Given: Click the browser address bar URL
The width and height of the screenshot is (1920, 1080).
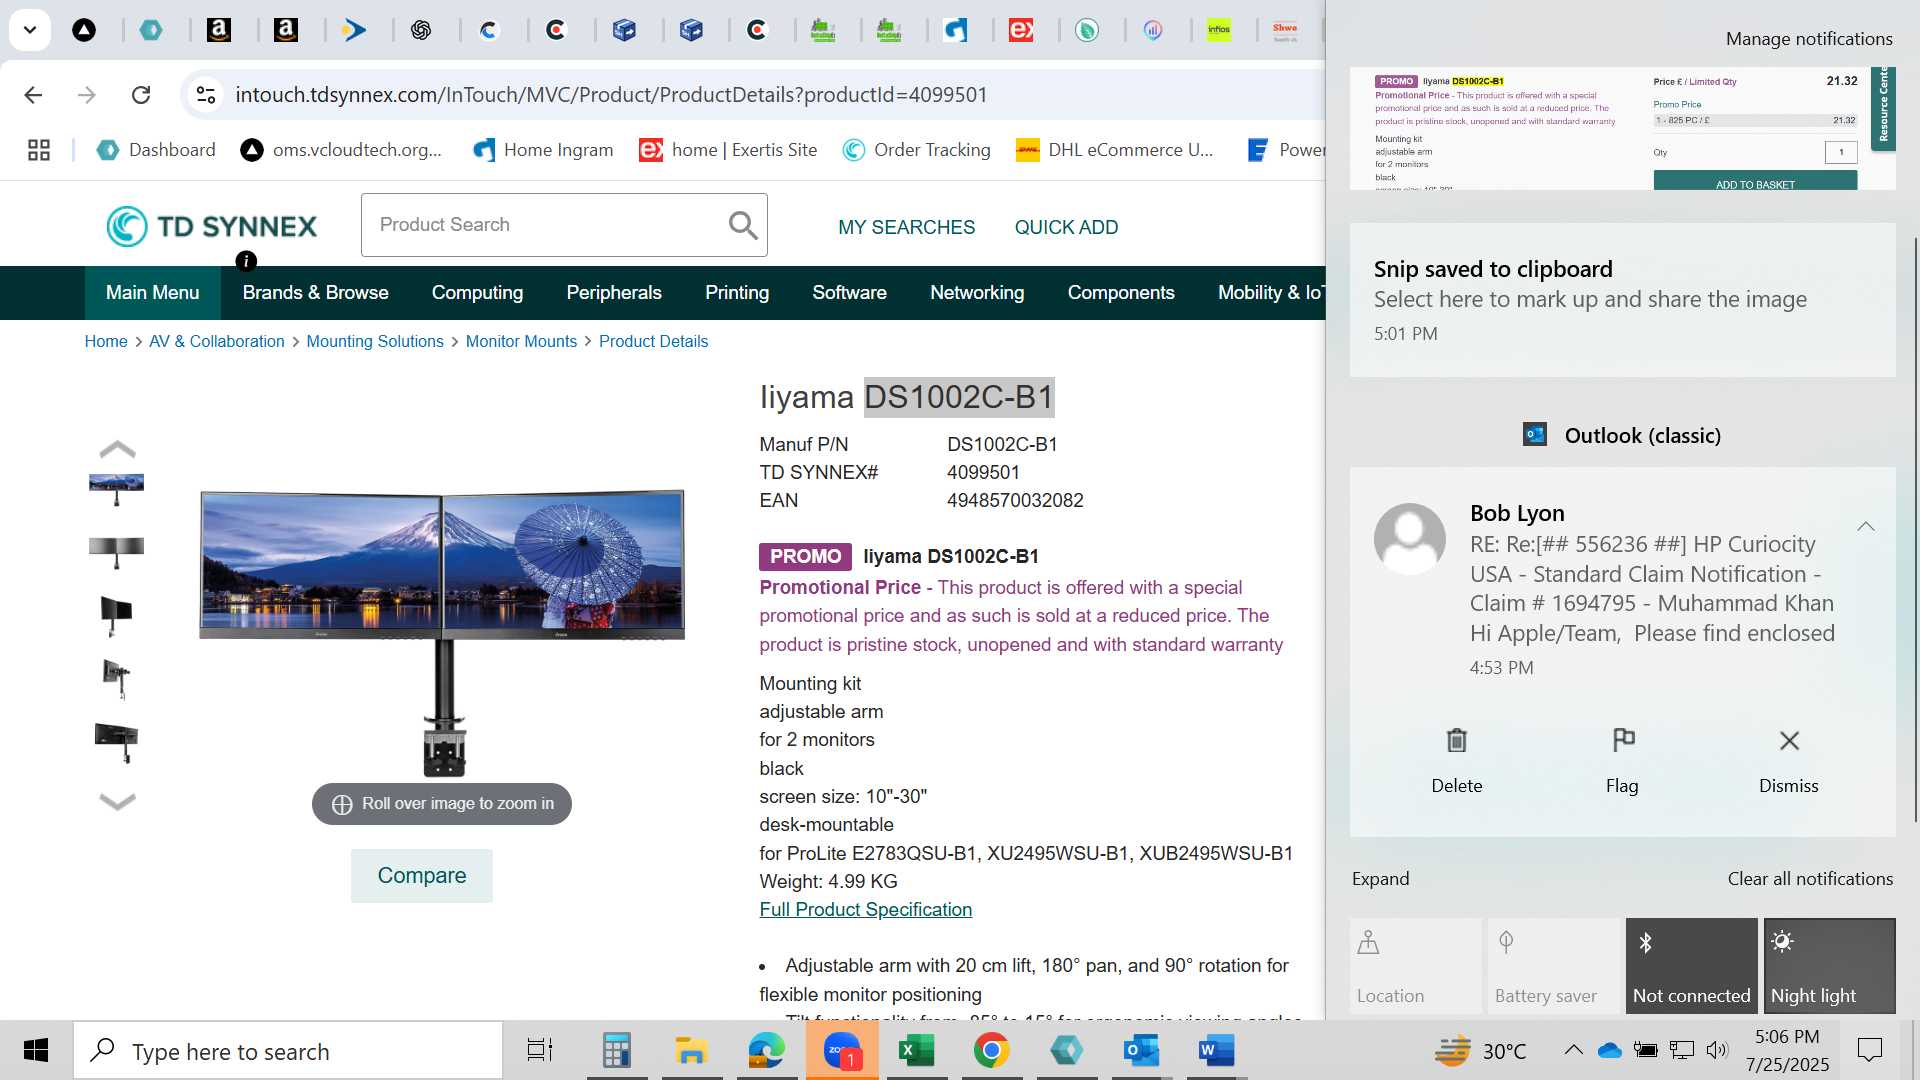Looking at the screenshot, I should click(611, 95).
